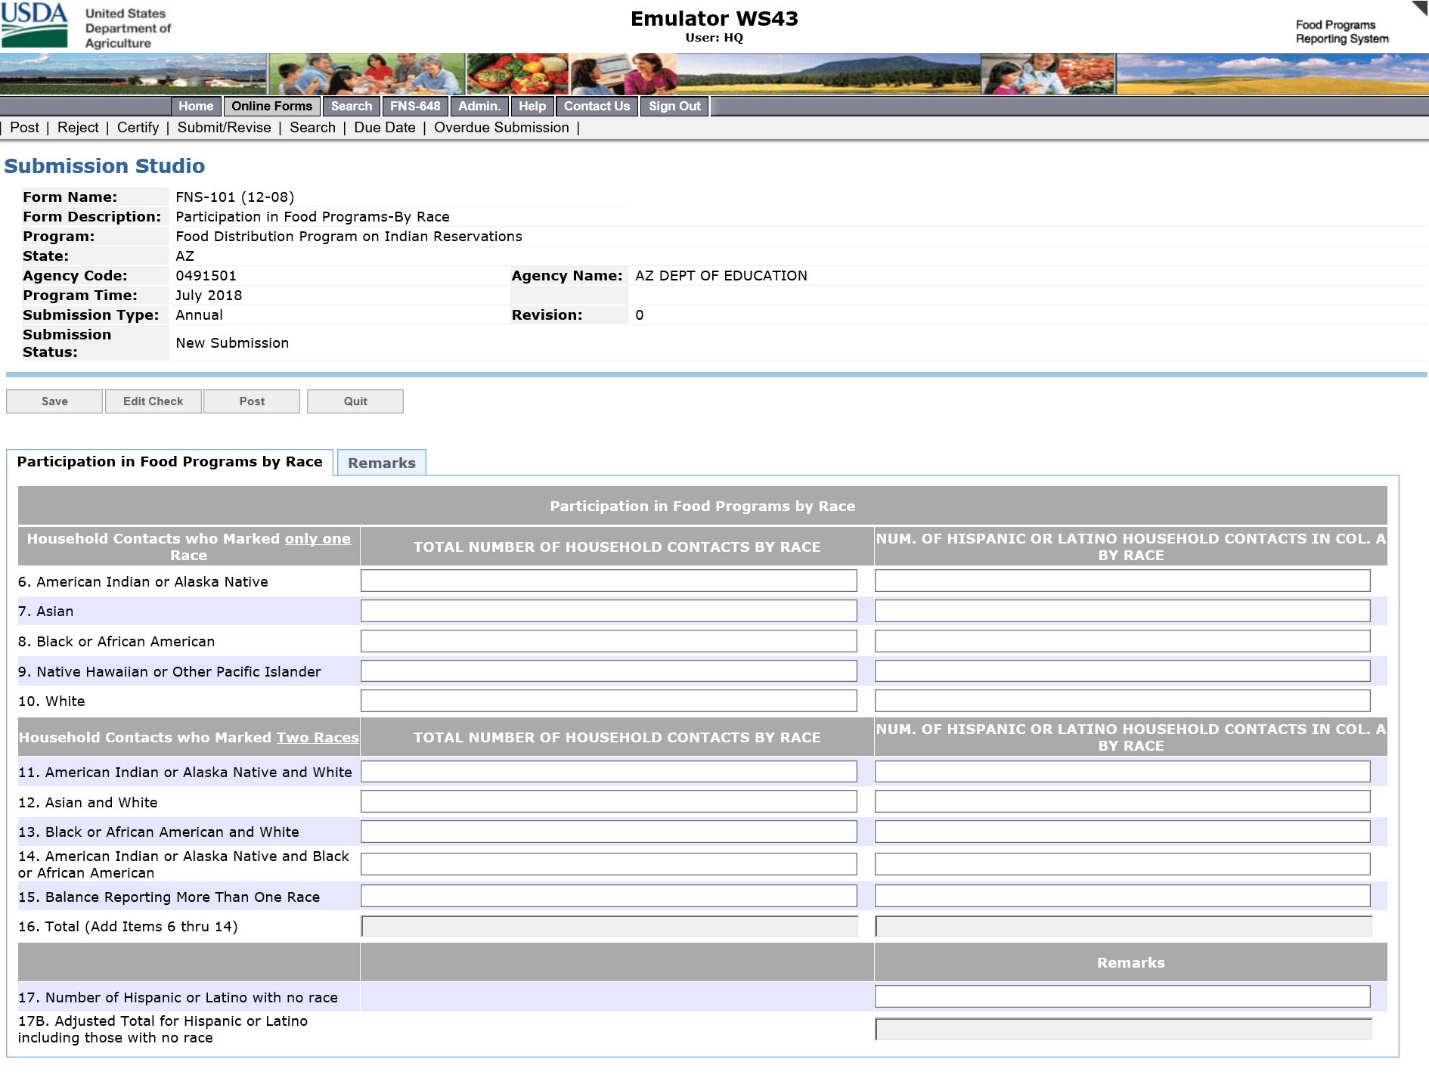Switch to the Remarks tab
The height and width of the screenshot is (1081, 1429).
(381, 463)
